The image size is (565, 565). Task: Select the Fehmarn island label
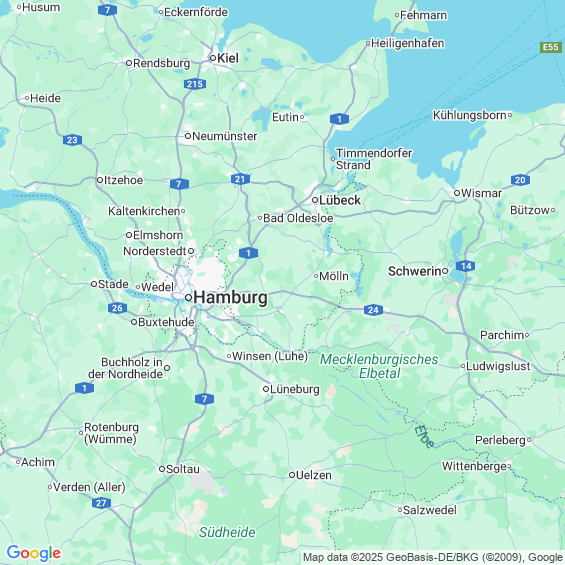point(423,15)
